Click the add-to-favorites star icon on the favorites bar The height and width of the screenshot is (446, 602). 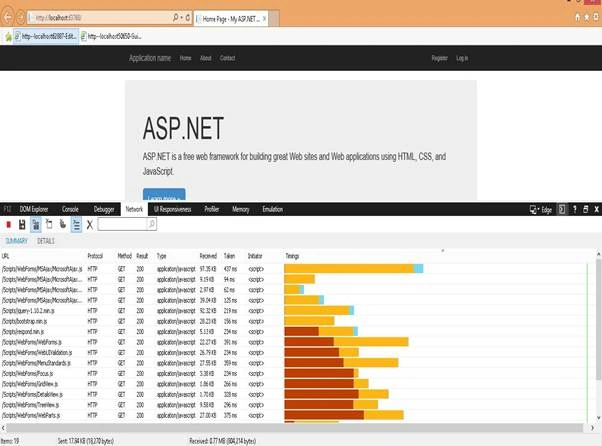[x=8, y=37]
